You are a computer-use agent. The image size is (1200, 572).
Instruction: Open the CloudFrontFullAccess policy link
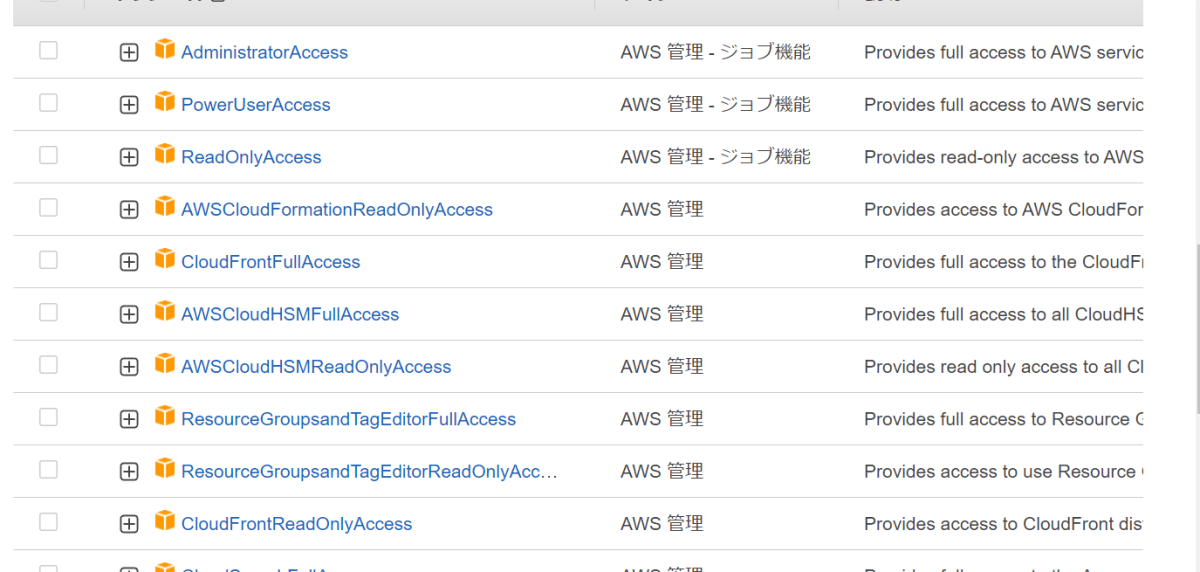pos(270,262)
